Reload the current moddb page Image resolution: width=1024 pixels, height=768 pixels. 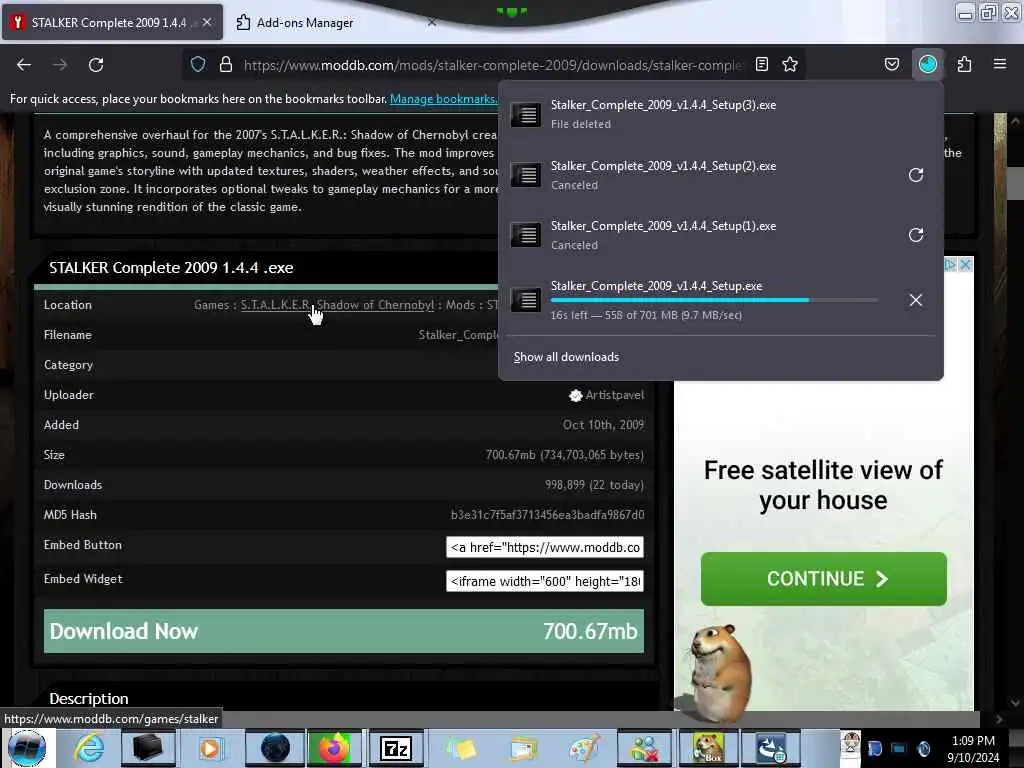pos(96,65)
